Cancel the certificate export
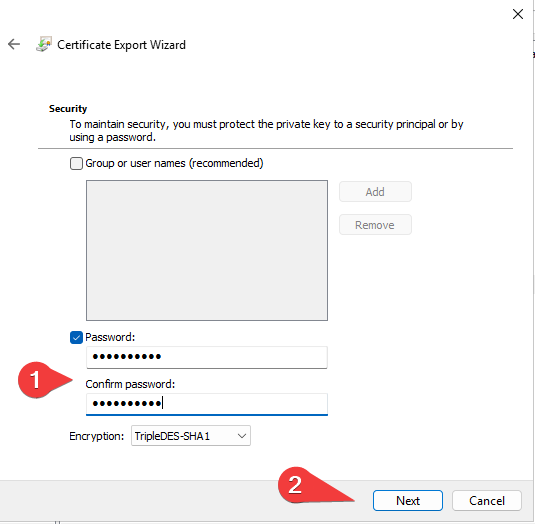The width and height of the screenshot is (535, 524). coord(487,500)
